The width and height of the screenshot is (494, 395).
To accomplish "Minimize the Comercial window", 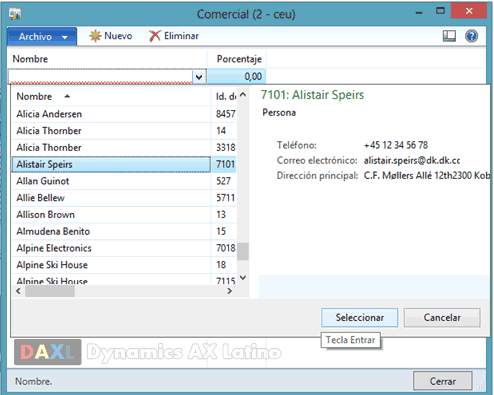I will tap(419, 13).
